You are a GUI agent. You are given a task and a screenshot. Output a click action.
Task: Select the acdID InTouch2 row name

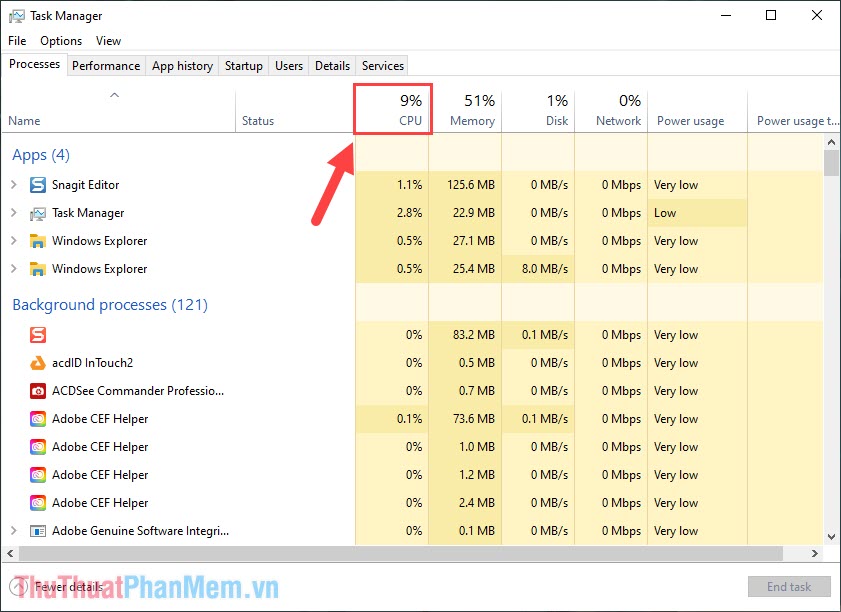(x=92, y=363)
